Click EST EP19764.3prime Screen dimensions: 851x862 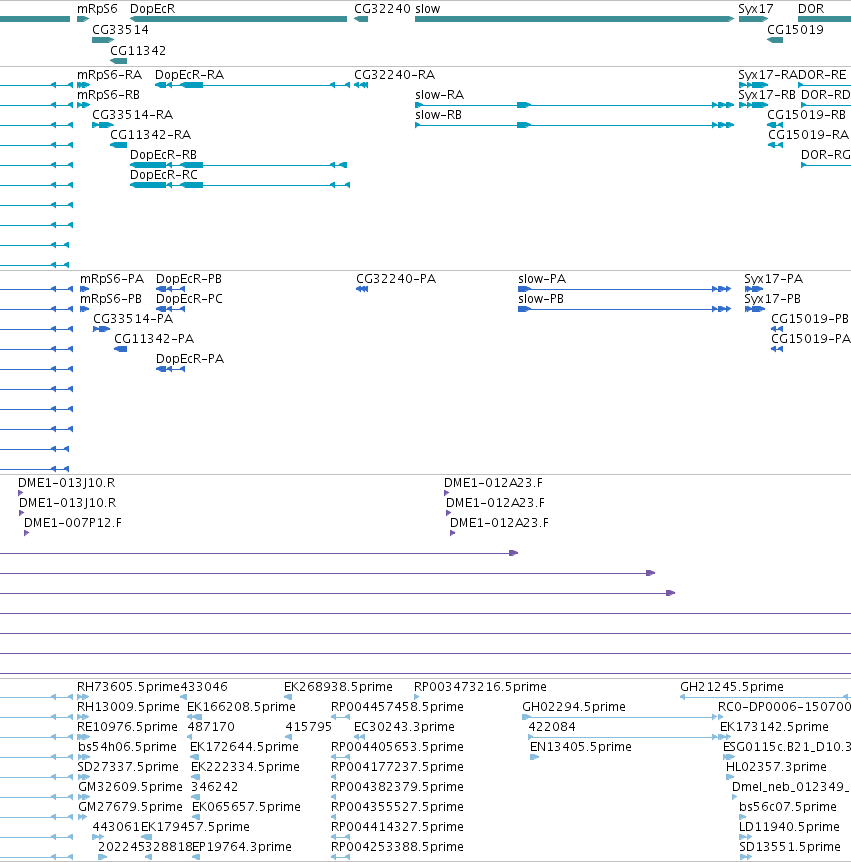pos(242,847)
